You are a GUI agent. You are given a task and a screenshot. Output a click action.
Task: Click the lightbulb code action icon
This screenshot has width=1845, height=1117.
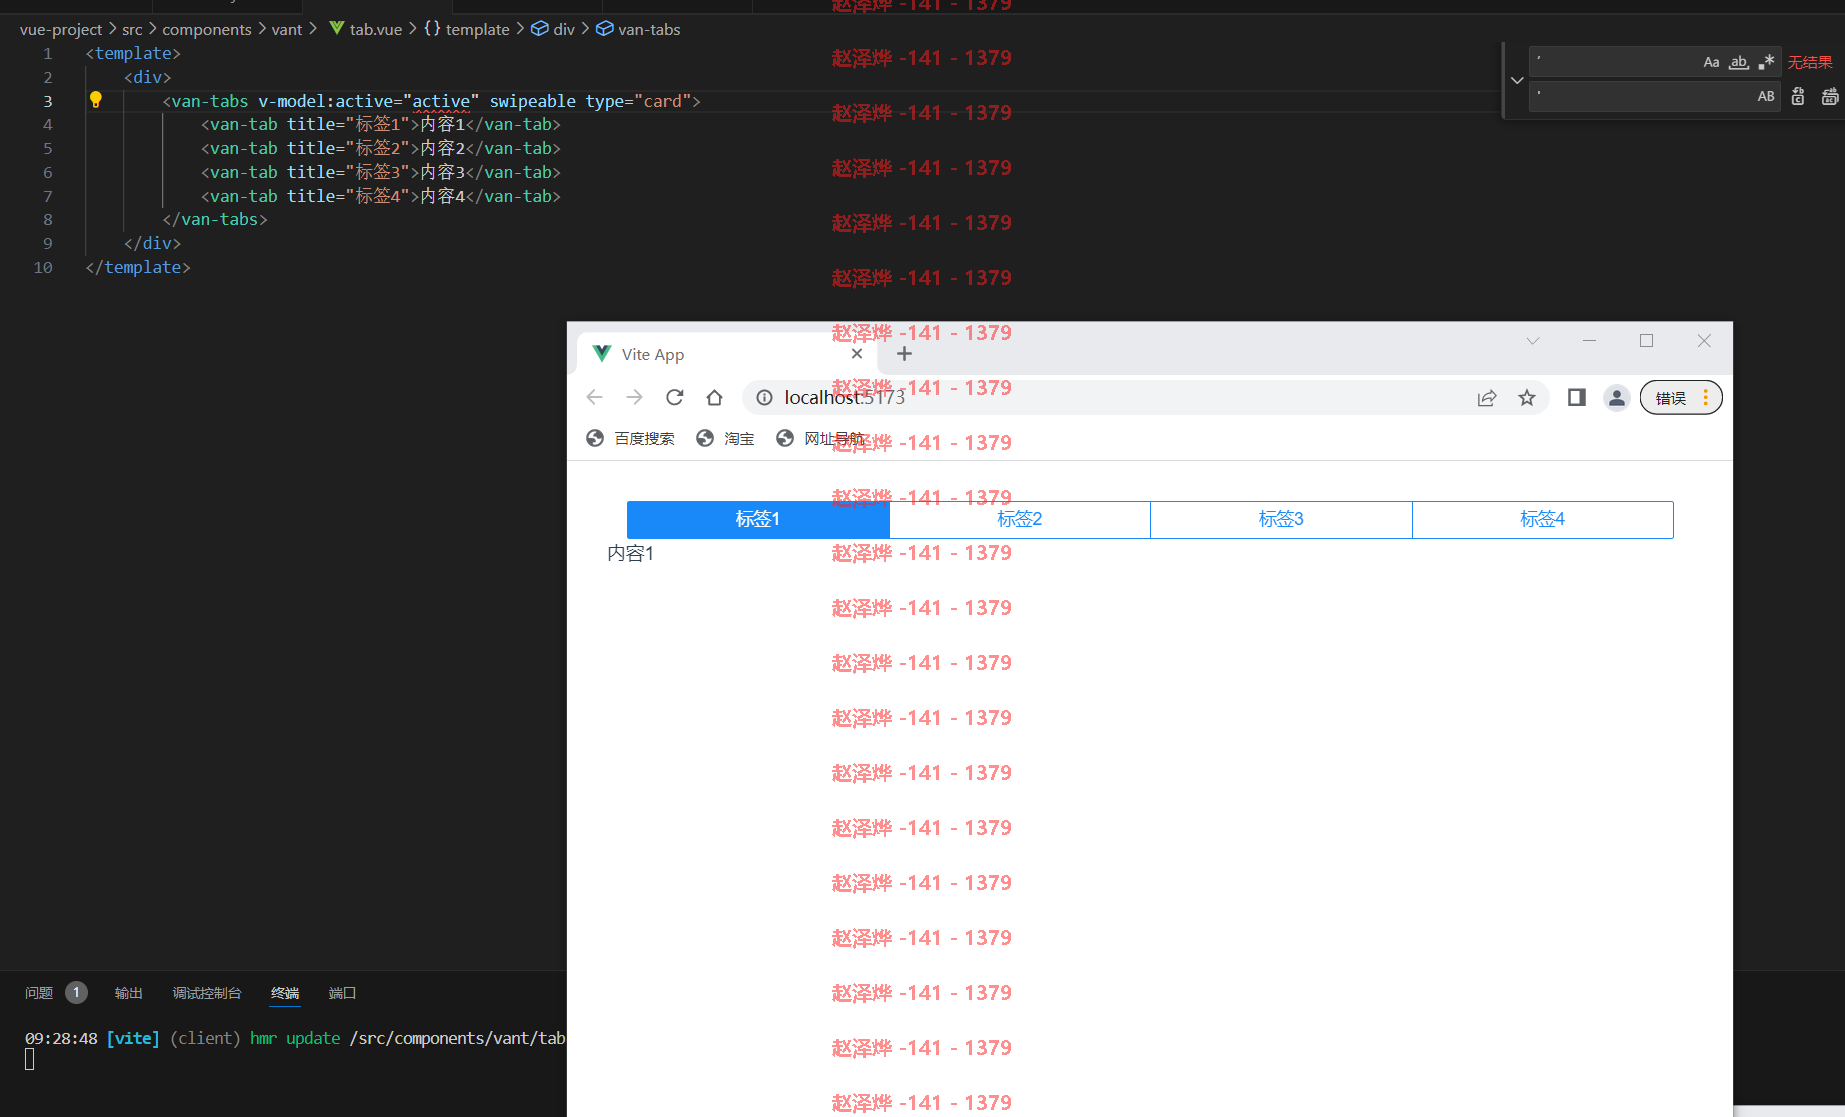pyautogui.click(x=96, y=99)
